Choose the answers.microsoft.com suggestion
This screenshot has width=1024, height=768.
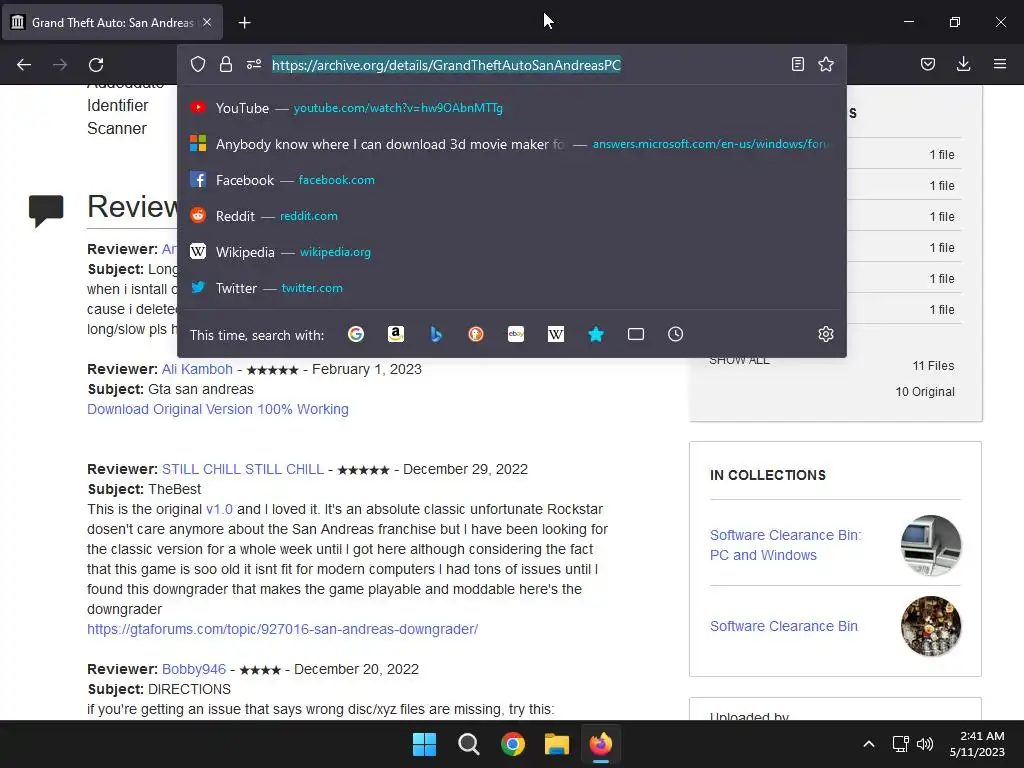tap(511, 144)
